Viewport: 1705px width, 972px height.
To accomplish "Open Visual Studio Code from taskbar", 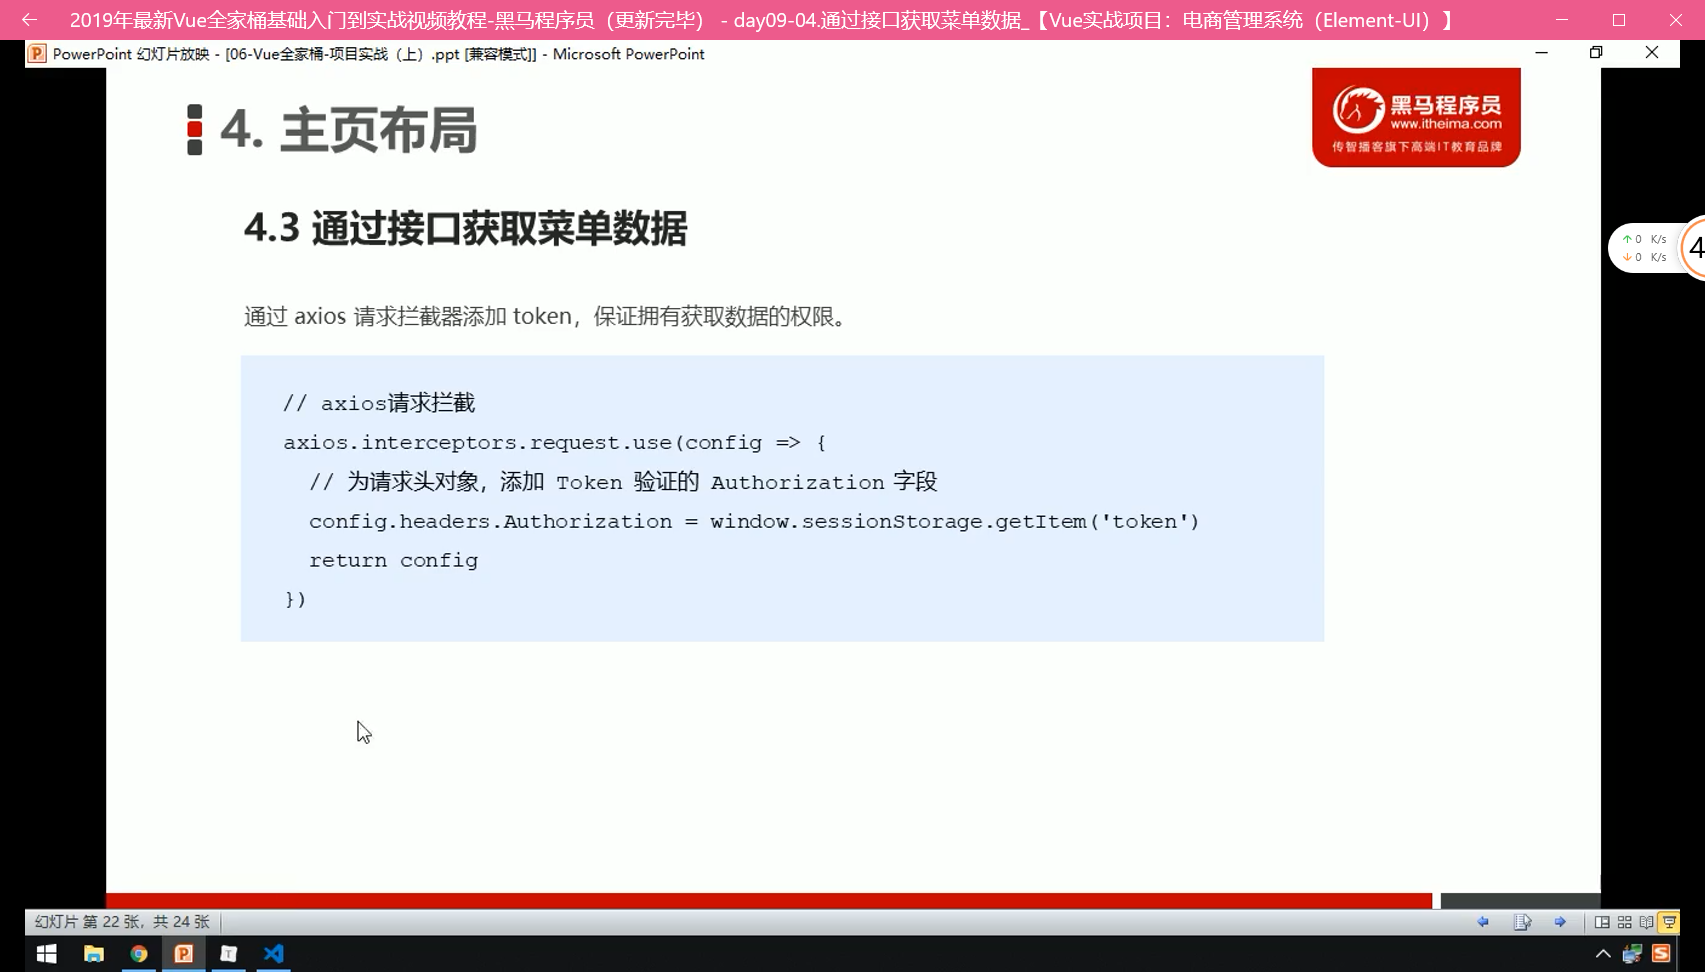I will coord(274,954).
